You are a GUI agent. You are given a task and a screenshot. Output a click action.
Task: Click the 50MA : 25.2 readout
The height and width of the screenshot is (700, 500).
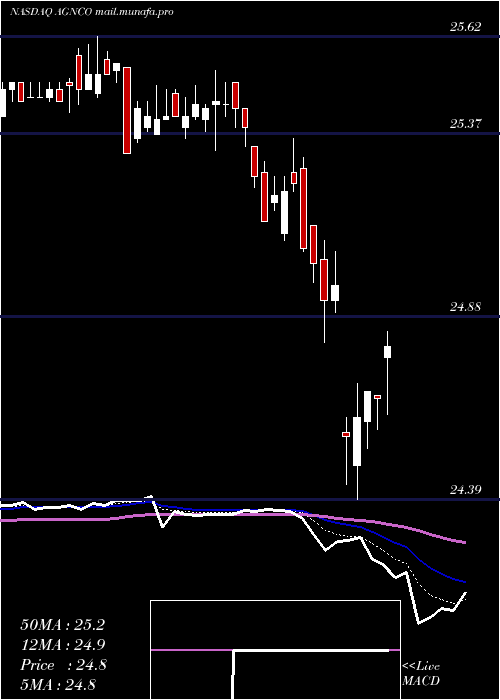pos(62,625)
